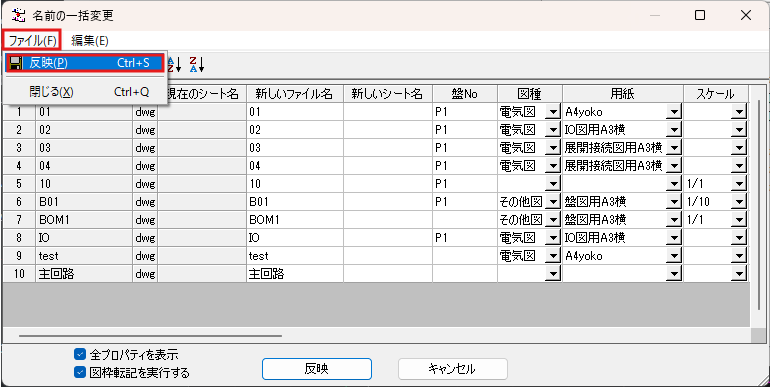Click the 盤No cell P1 in row IO
Image resolution: width=770 pixels, height=387 pixels.
click(465, 238)
